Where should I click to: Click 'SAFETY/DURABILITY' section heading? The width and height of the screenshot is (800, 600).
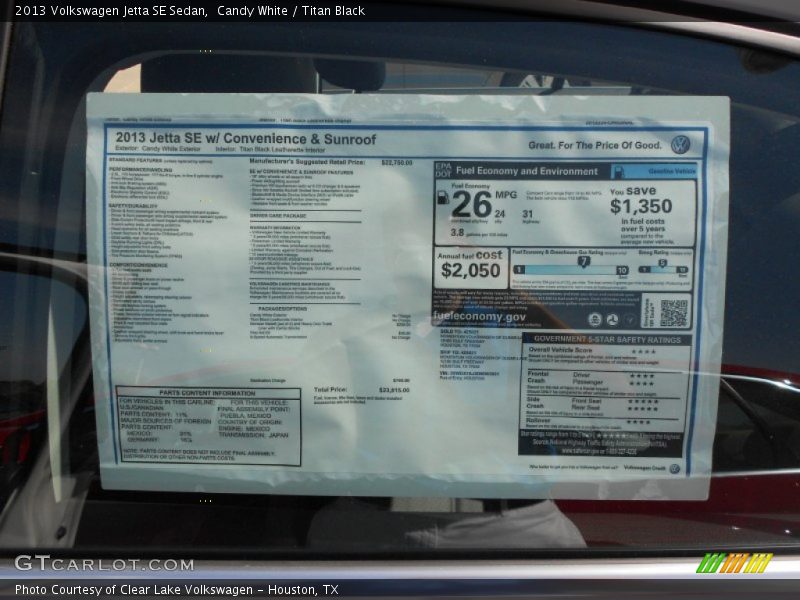pyautogui.click(x=133, y=206)
